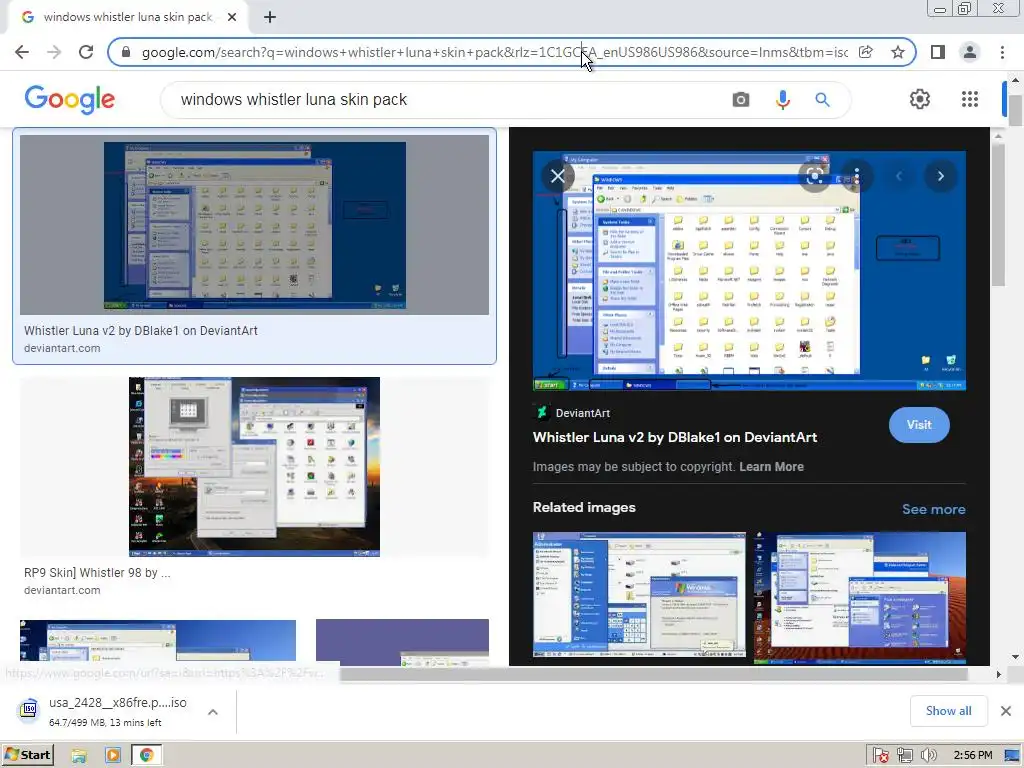Open a new browser tab
This screenshot has height=768, width=1024.
pos(270,17)
